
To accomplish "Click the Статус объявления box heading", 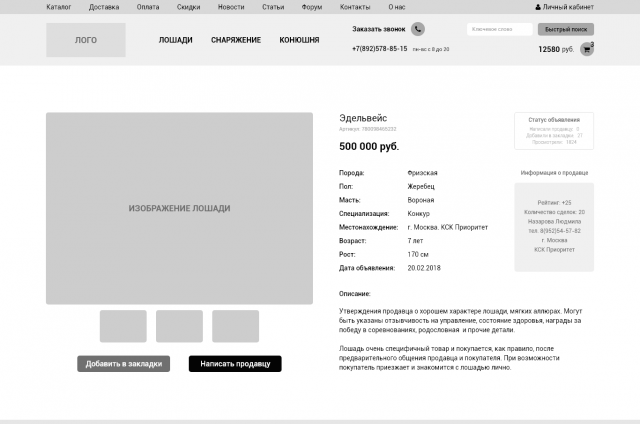I will click(554, 120).
